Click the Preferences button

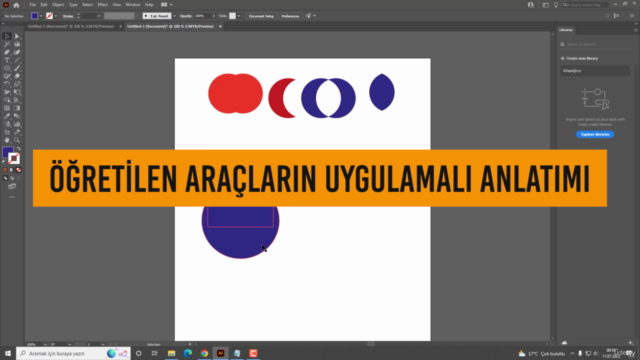290,16
